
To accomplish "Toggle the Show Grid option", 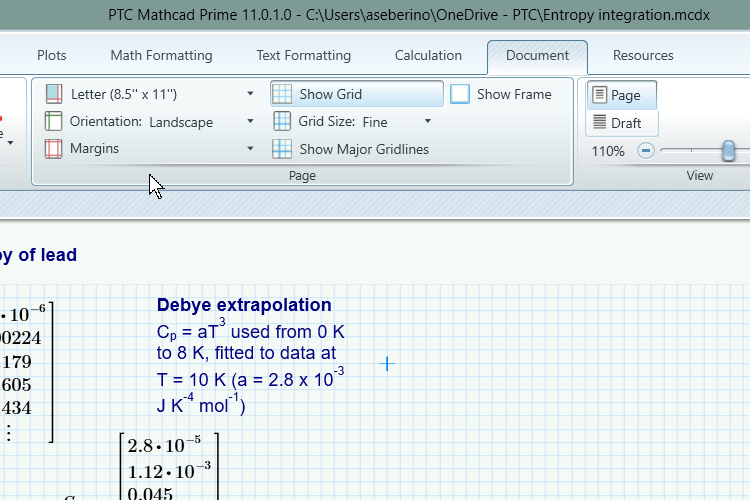I will tap(356, 94).
